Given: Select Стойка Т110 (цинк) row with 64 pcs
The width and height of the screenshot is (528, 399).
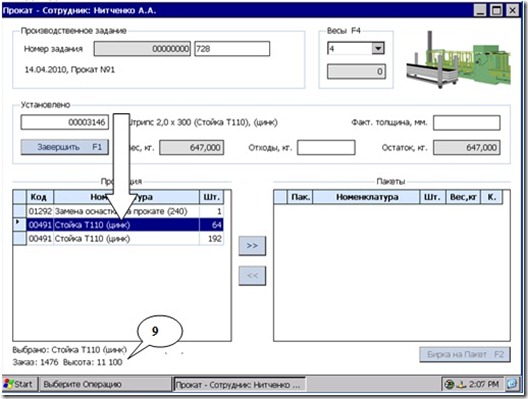Looking at the screenshot, I should coord(118,225).
